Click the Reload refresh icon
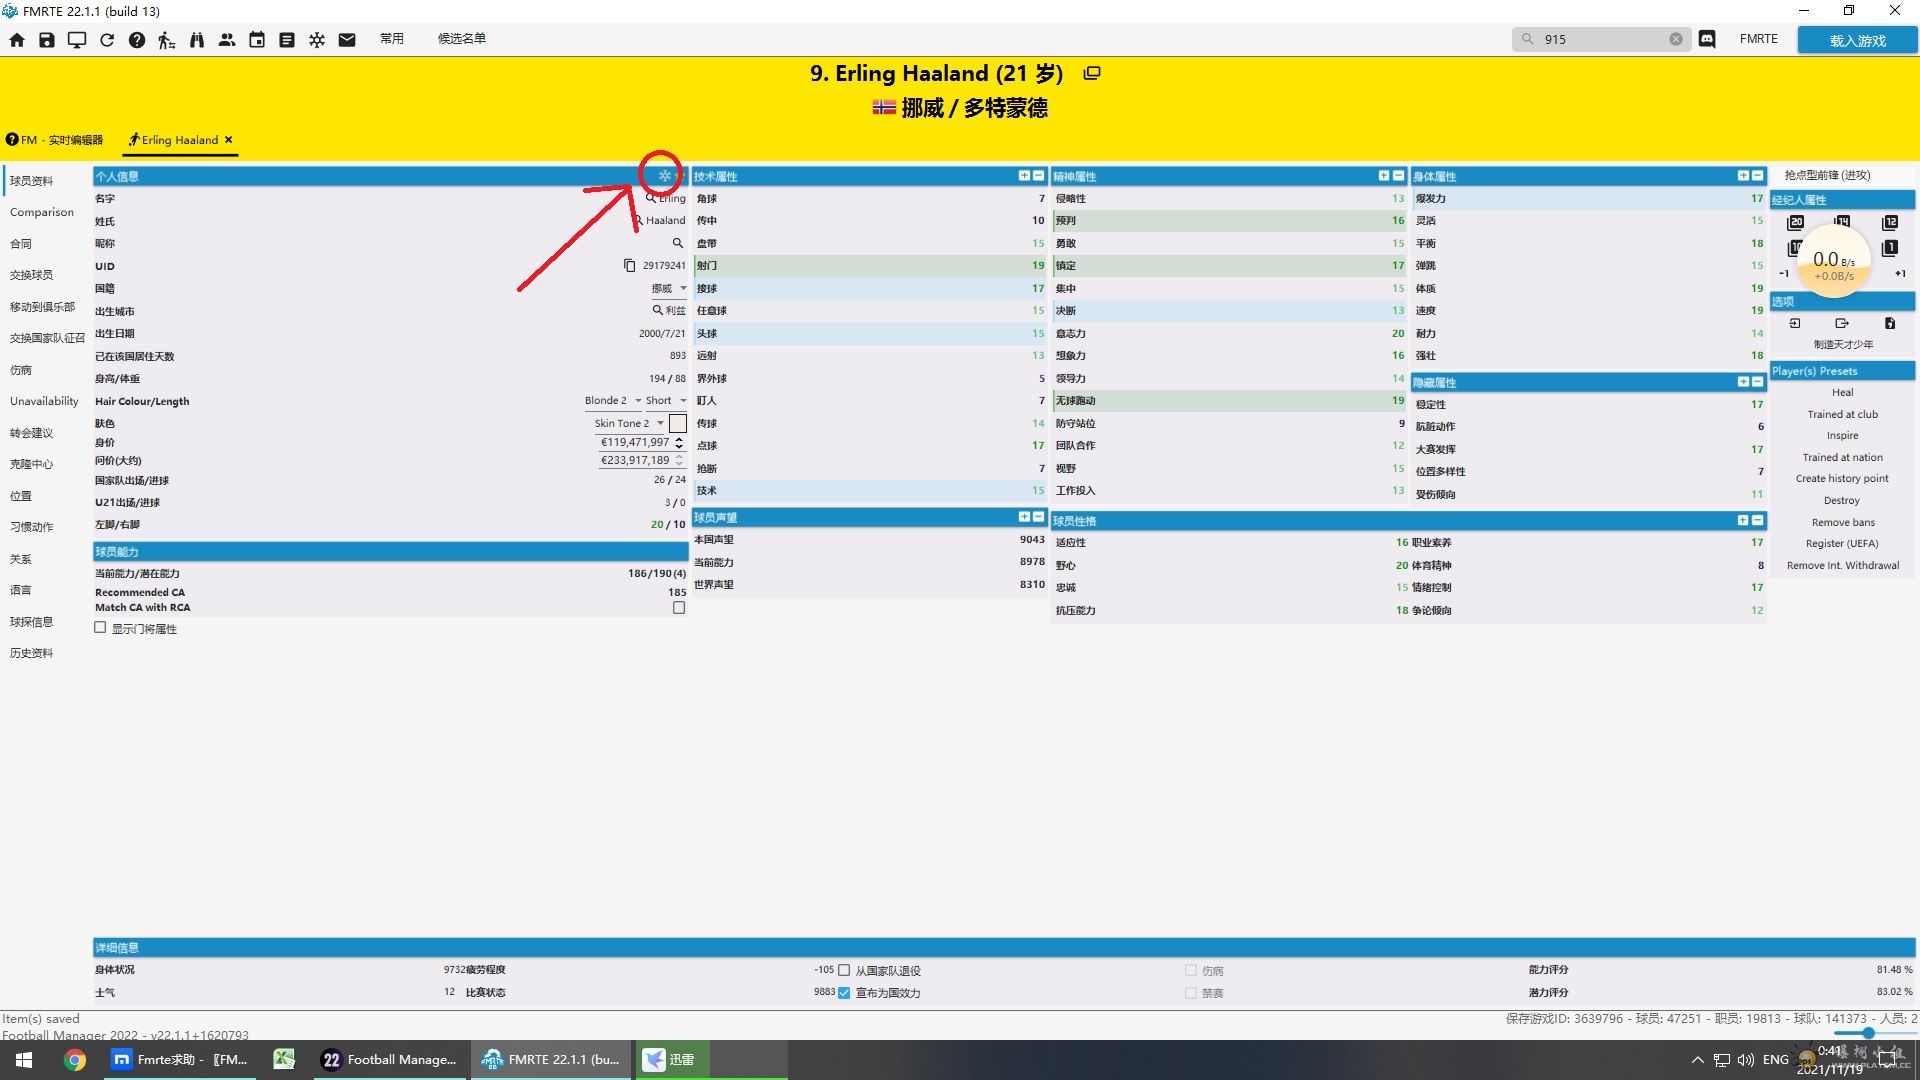The height and width of the screenshot is (1080, 1920). (107, 40)
